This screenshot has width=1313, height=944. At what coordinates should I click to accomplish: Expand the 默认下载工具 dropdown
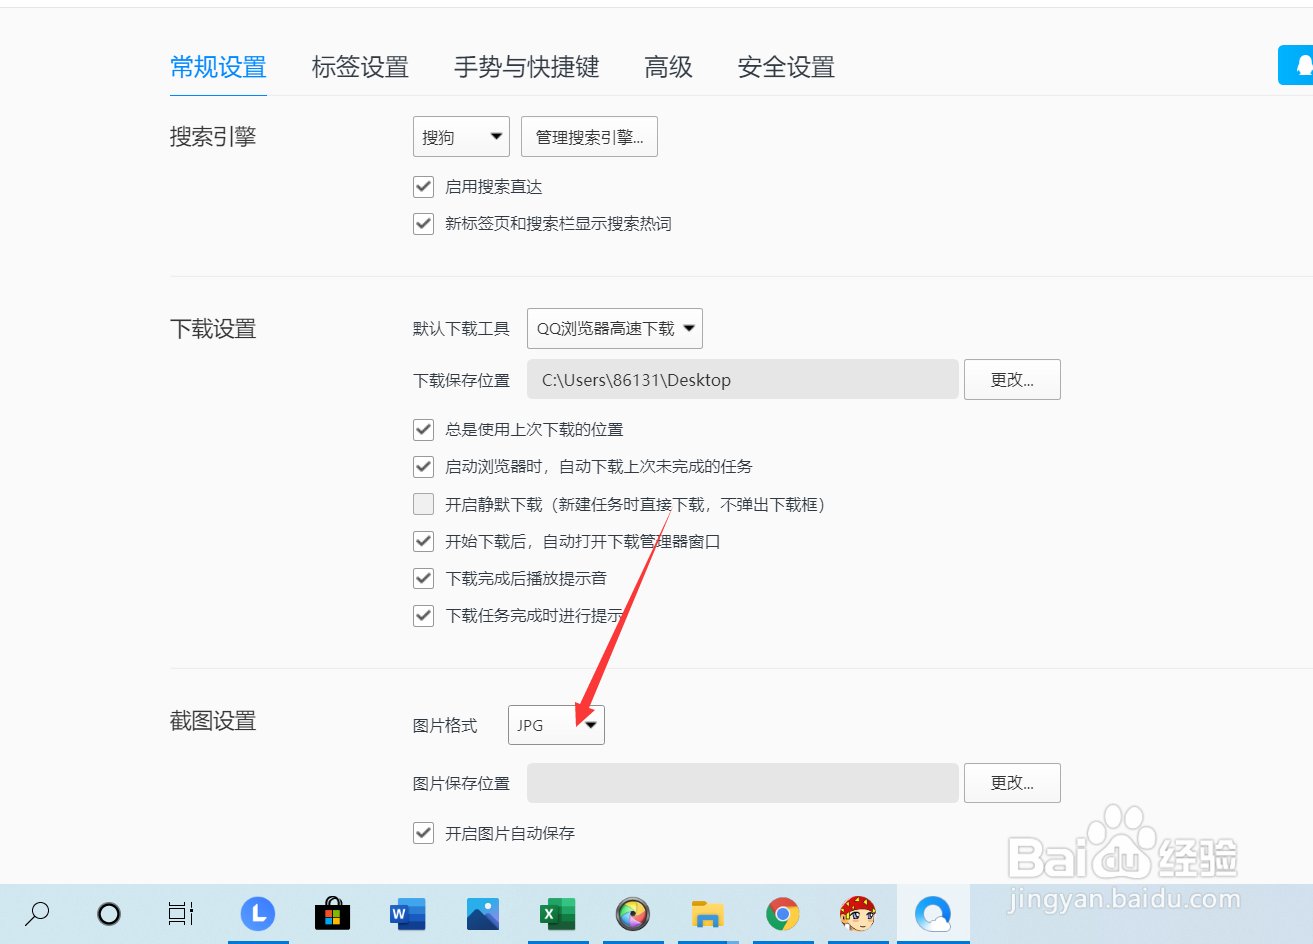click(614, 328)
